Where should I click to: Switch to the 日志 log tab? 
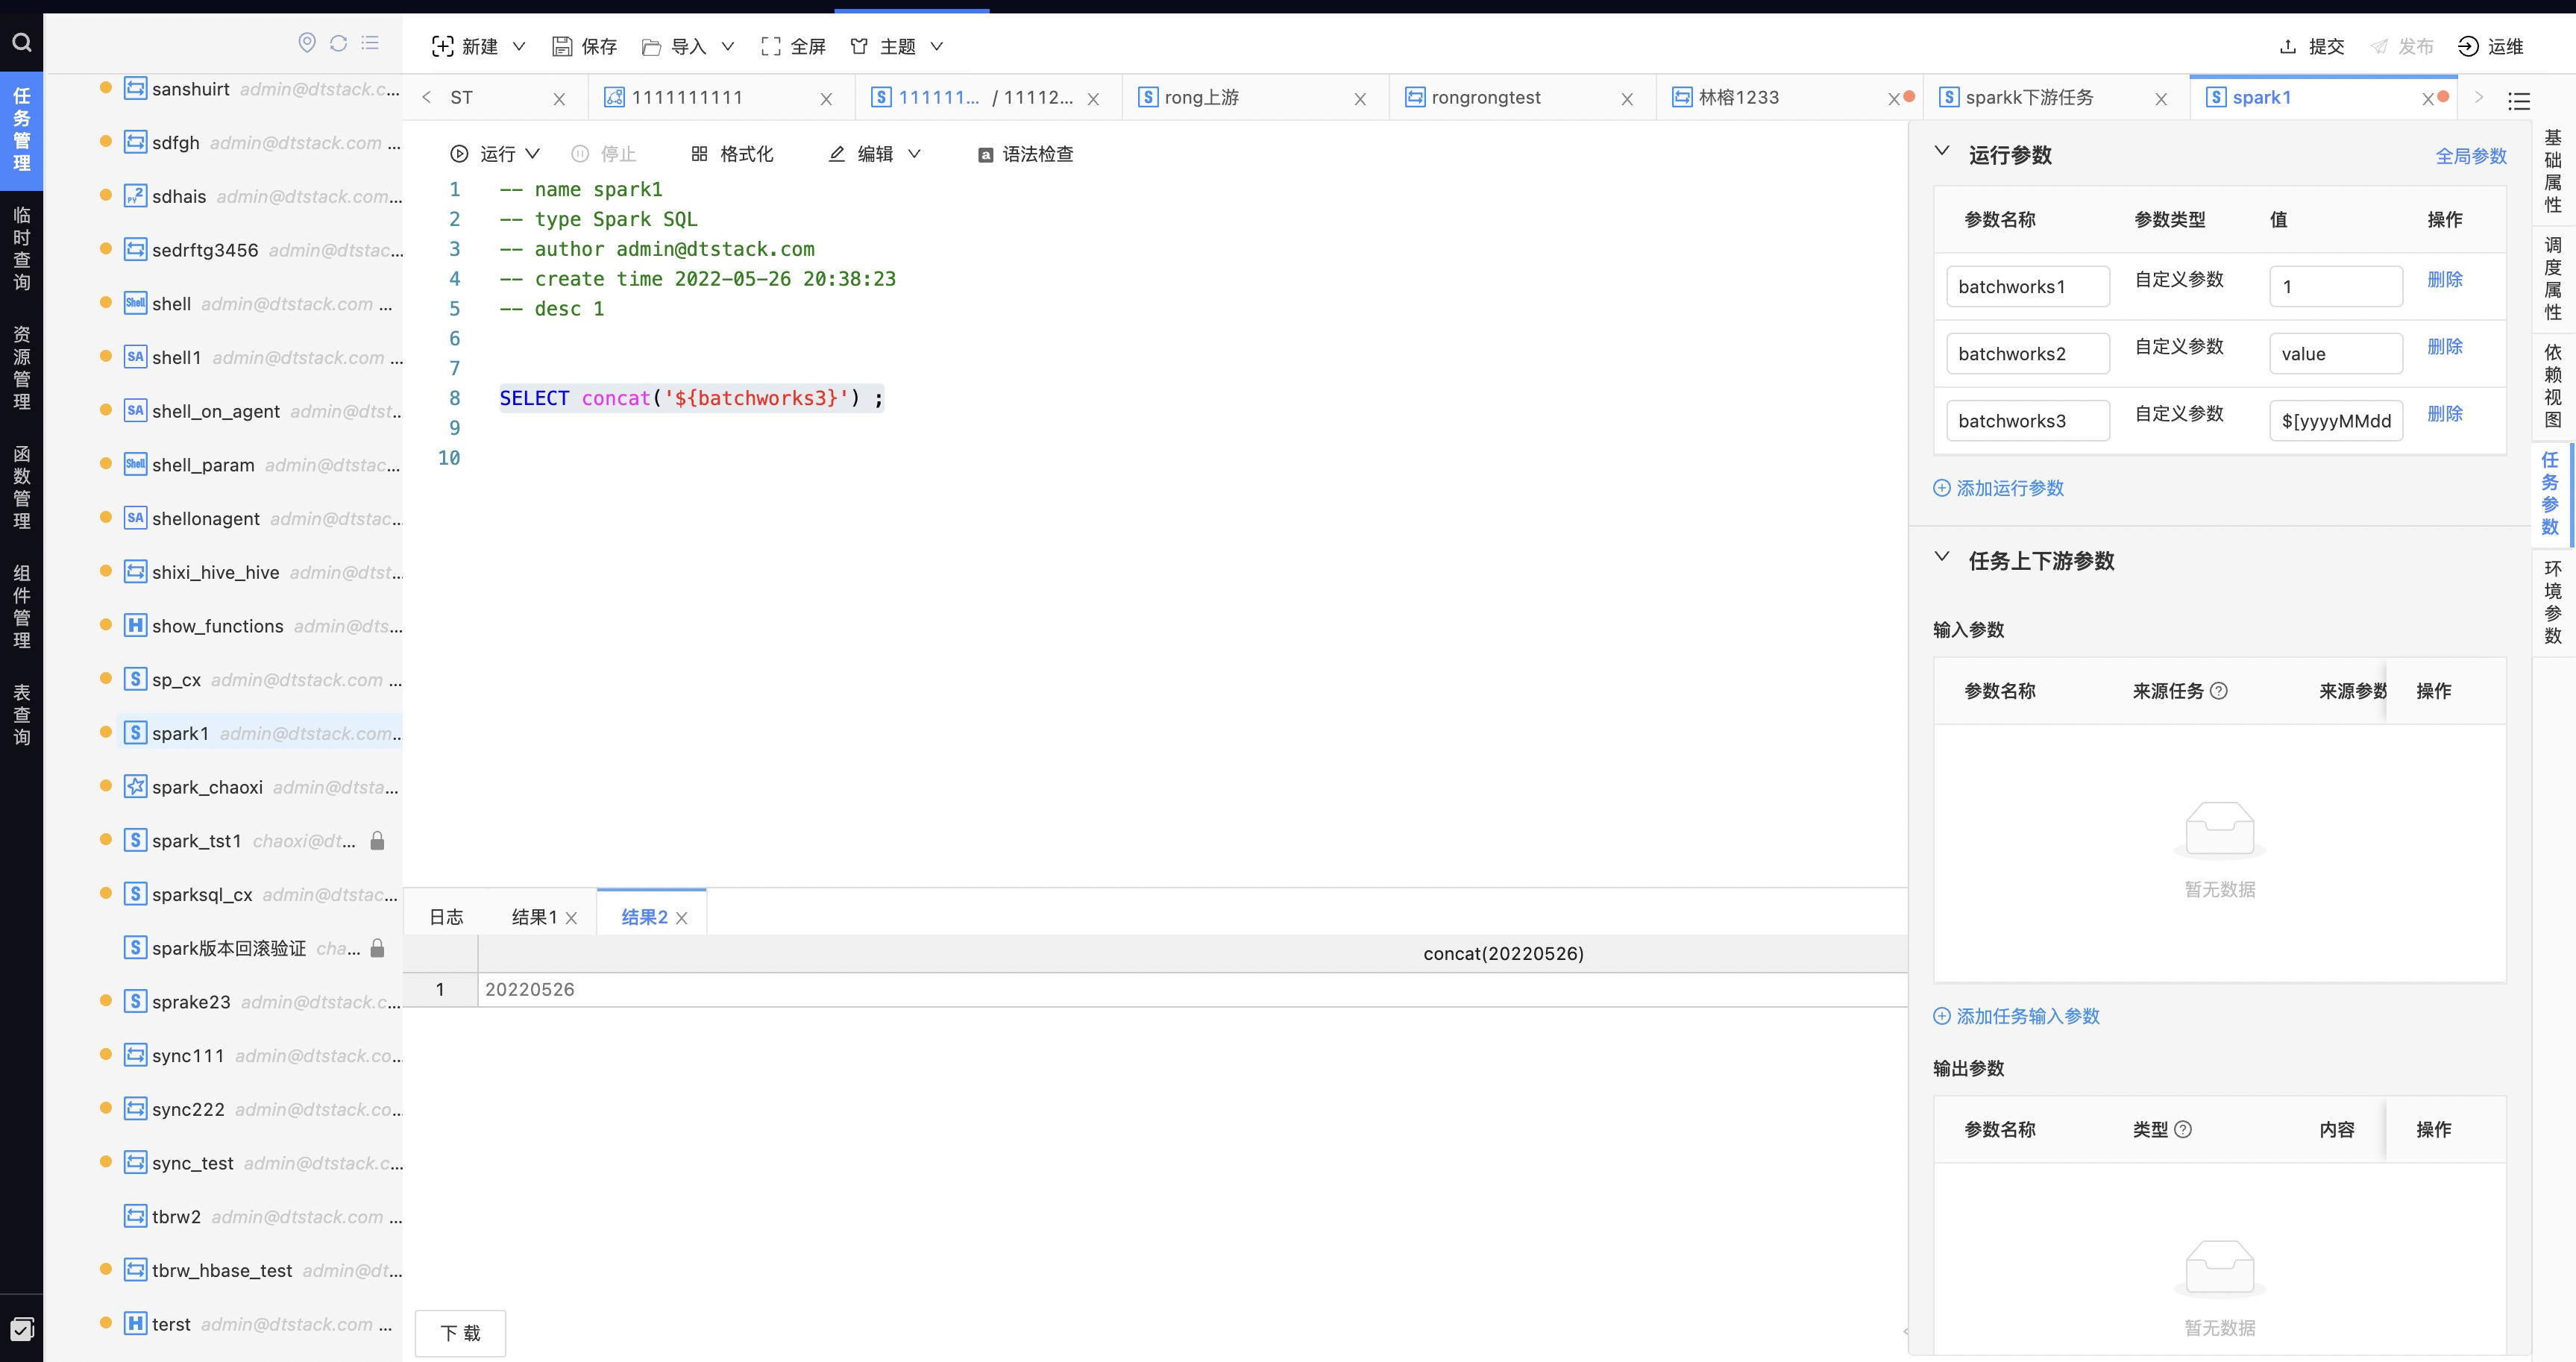click(x=446, y=916)
